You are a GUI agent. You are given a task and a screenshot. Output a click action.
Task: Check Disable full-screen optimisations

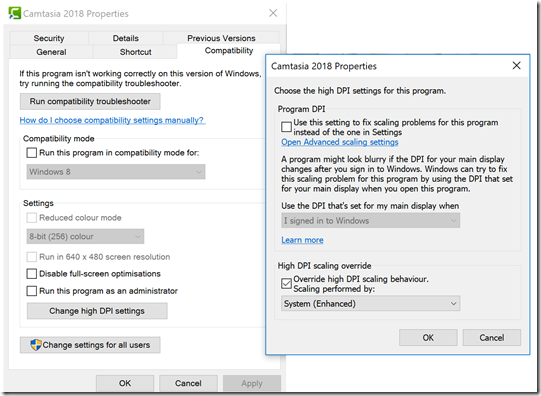click(32, 274)
